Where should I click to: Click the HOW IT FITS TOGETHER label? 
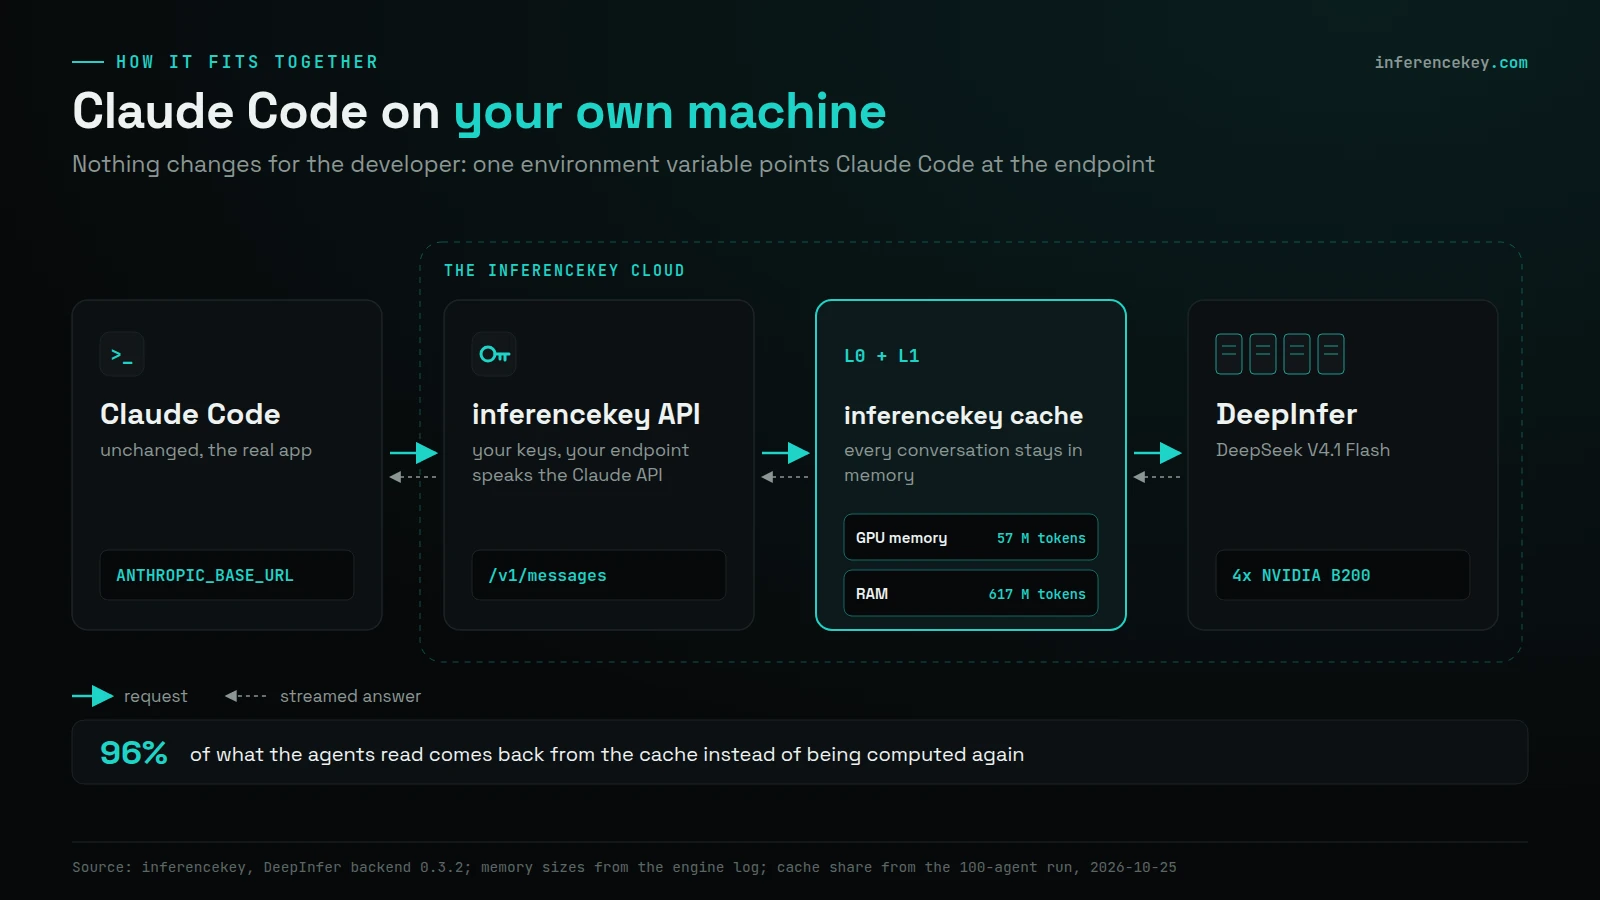click(x=247, y=62)
